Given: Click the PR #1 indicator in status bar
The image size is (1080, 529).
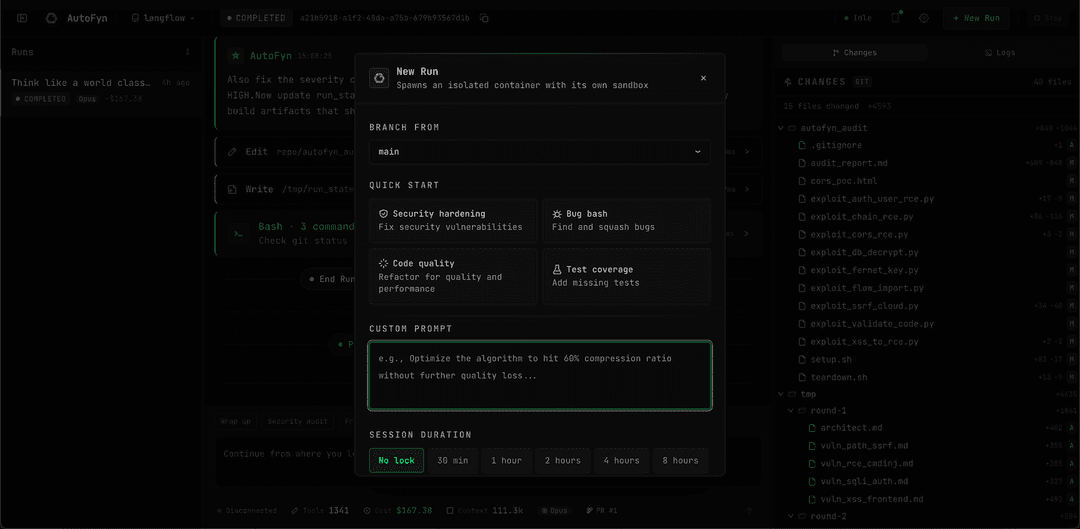Looking at the screenshot, I should [601, 511].
